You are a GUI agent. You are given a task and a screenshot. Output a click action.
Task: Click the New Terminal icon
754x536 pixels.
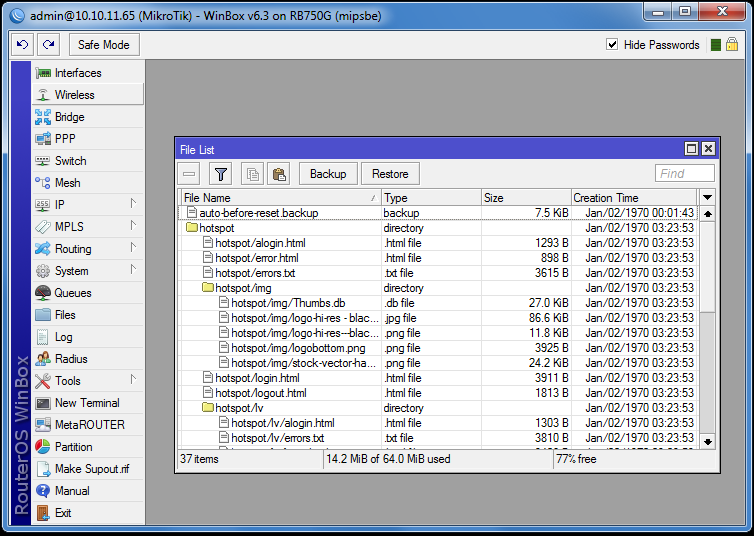point(43,403)
